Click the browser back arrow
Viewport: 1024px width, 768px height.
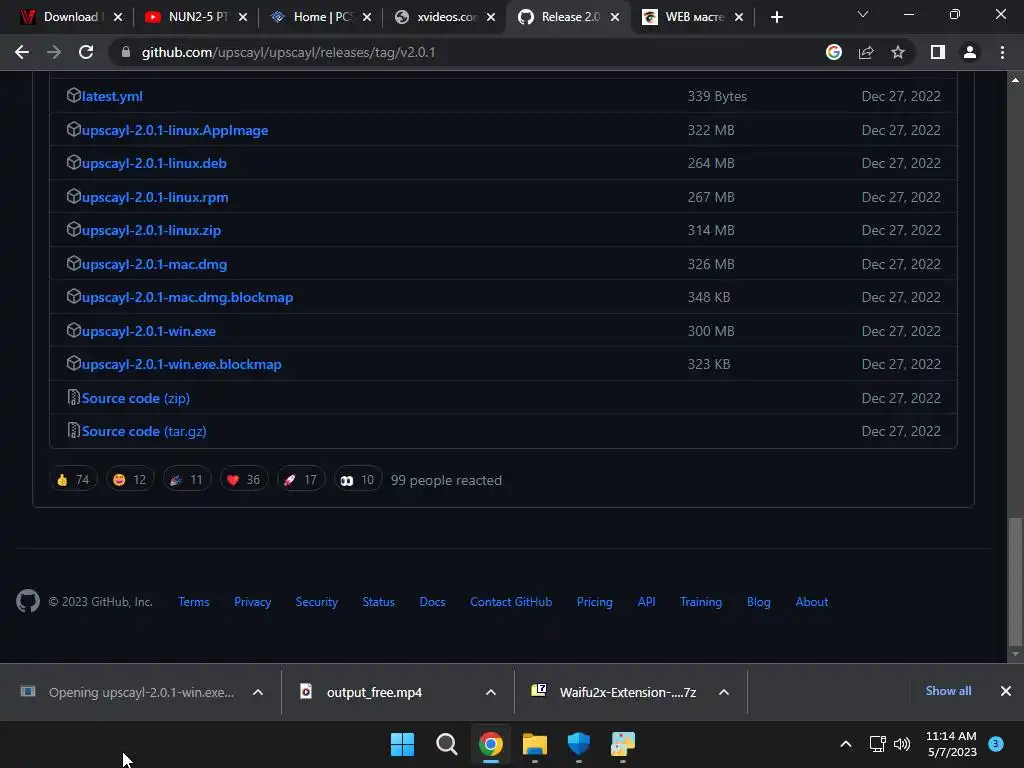[22, 52]
